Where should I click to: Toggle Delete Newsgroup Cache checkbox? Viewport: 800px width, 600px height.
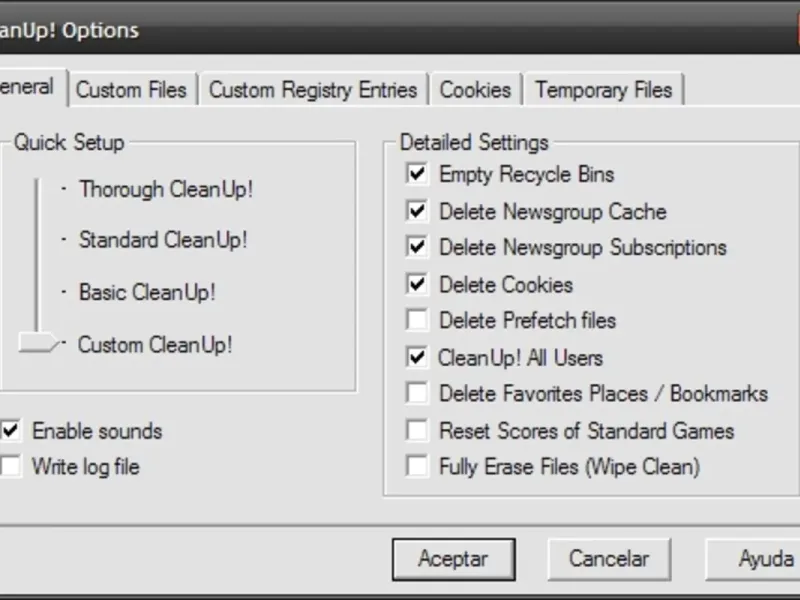417,211
